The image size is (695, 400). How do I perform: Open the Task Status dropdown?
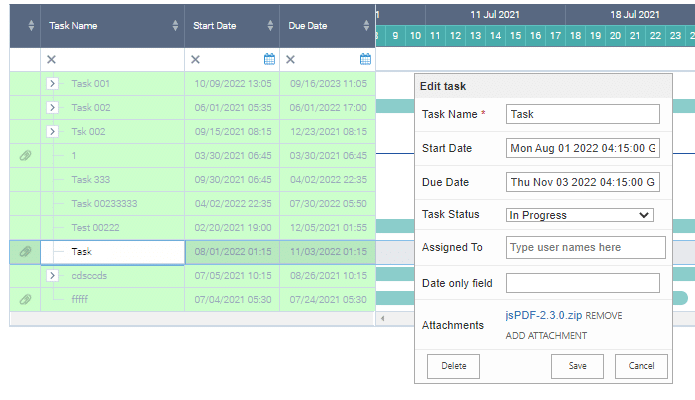tap(580, 215)
